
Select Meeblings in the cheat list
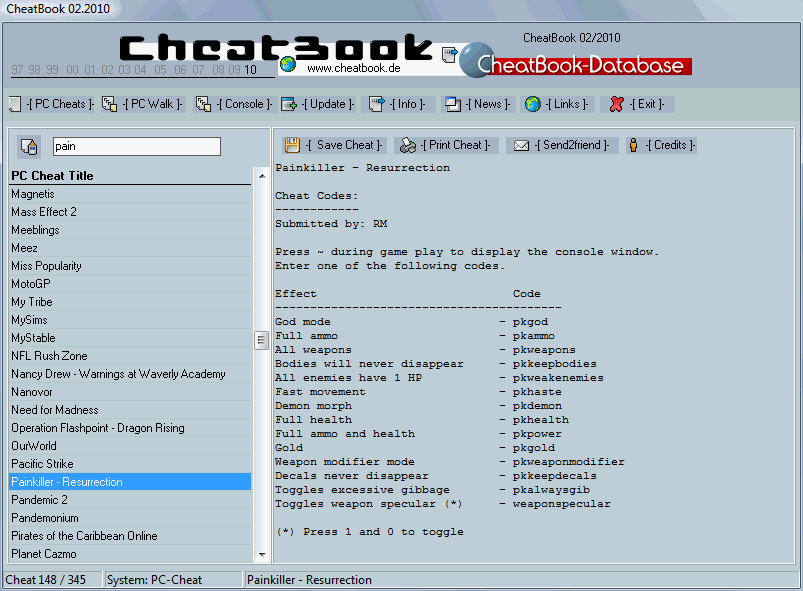131,230
